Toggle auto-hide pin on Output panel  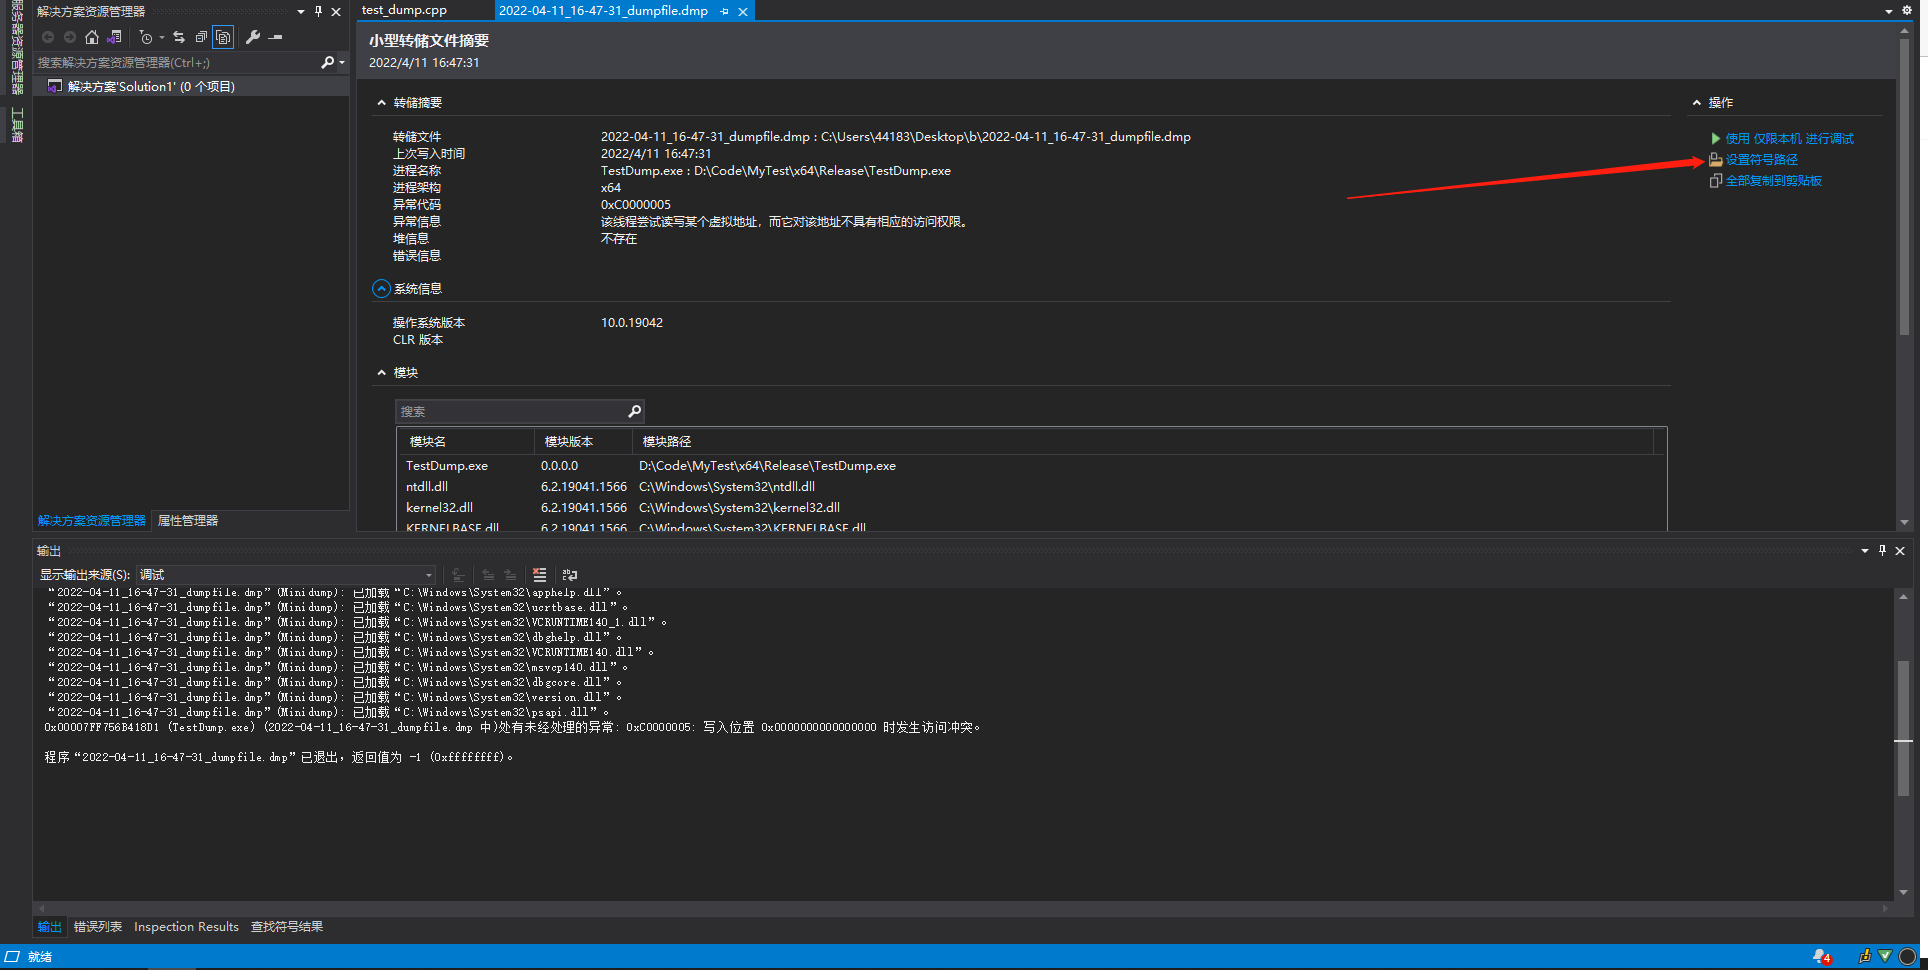pos(1882,551)
